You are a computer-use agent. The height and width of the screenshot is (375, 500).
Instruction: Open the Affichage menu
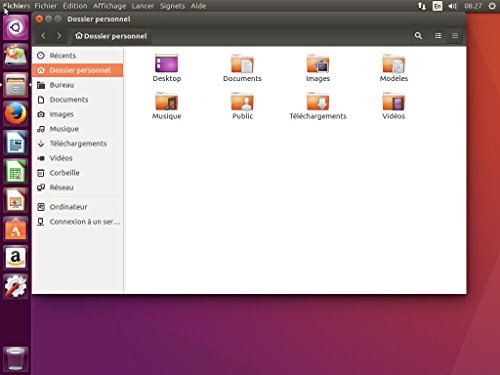[x=110, y=6]
